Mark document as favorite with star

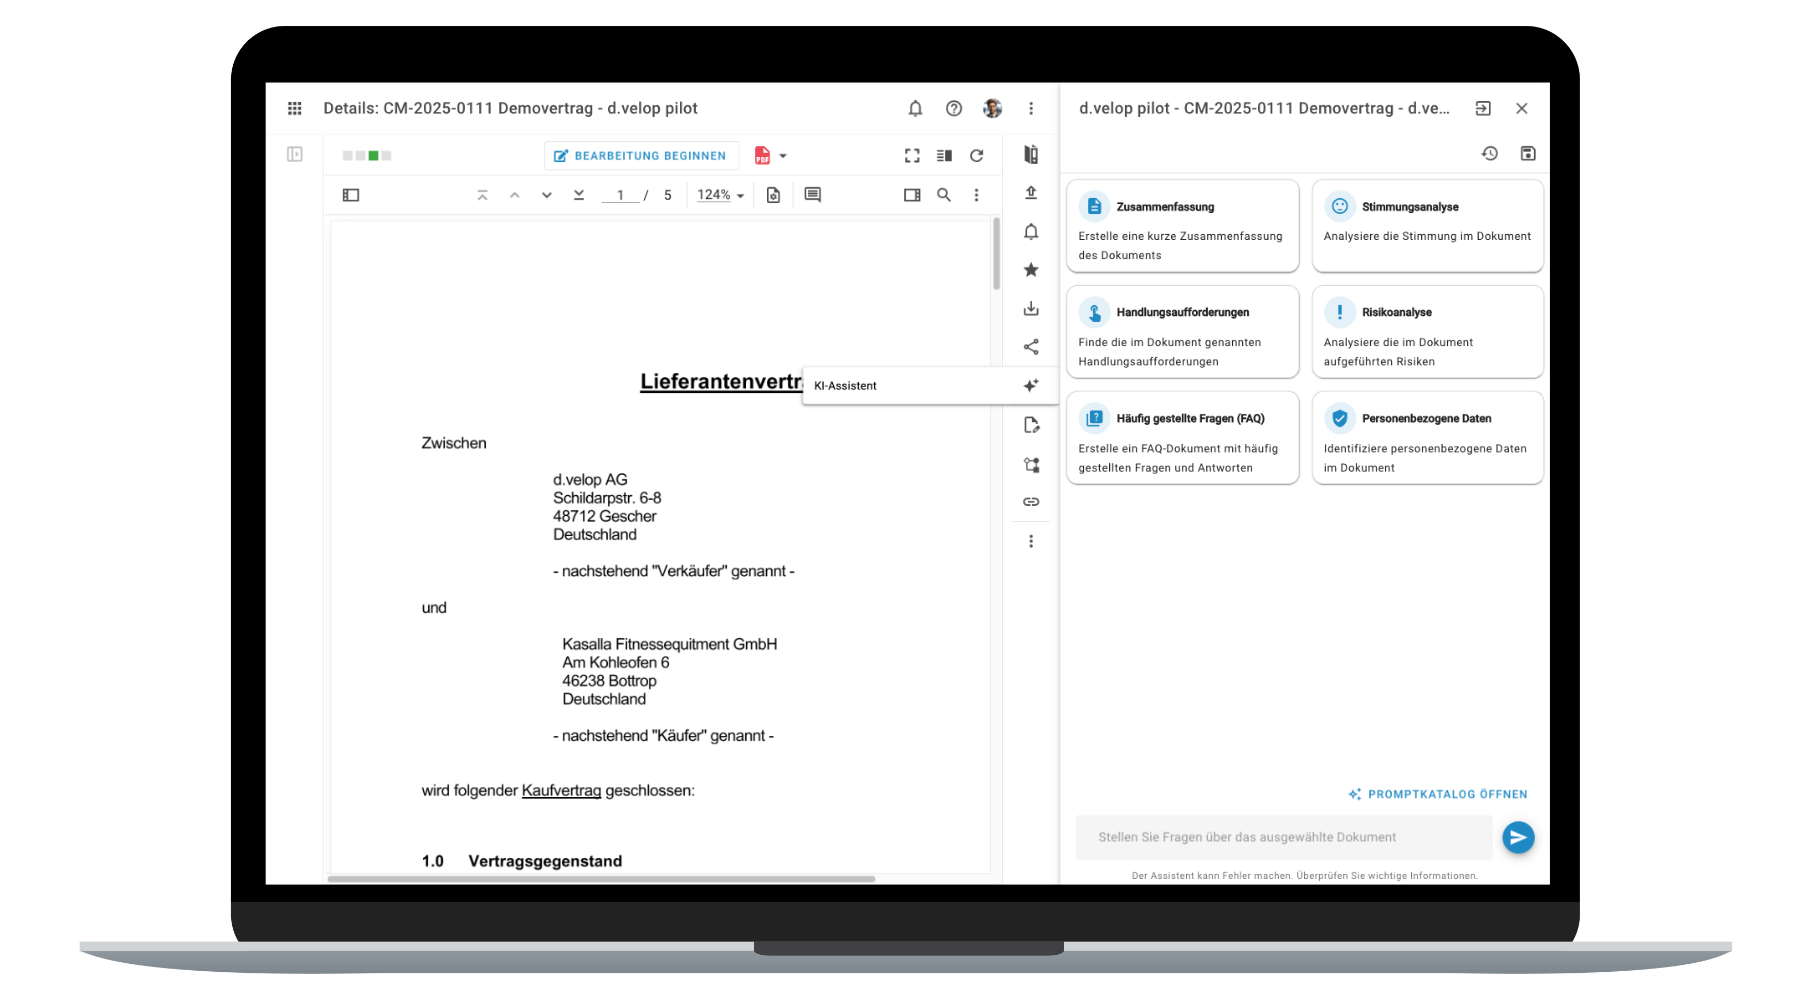1031,270
